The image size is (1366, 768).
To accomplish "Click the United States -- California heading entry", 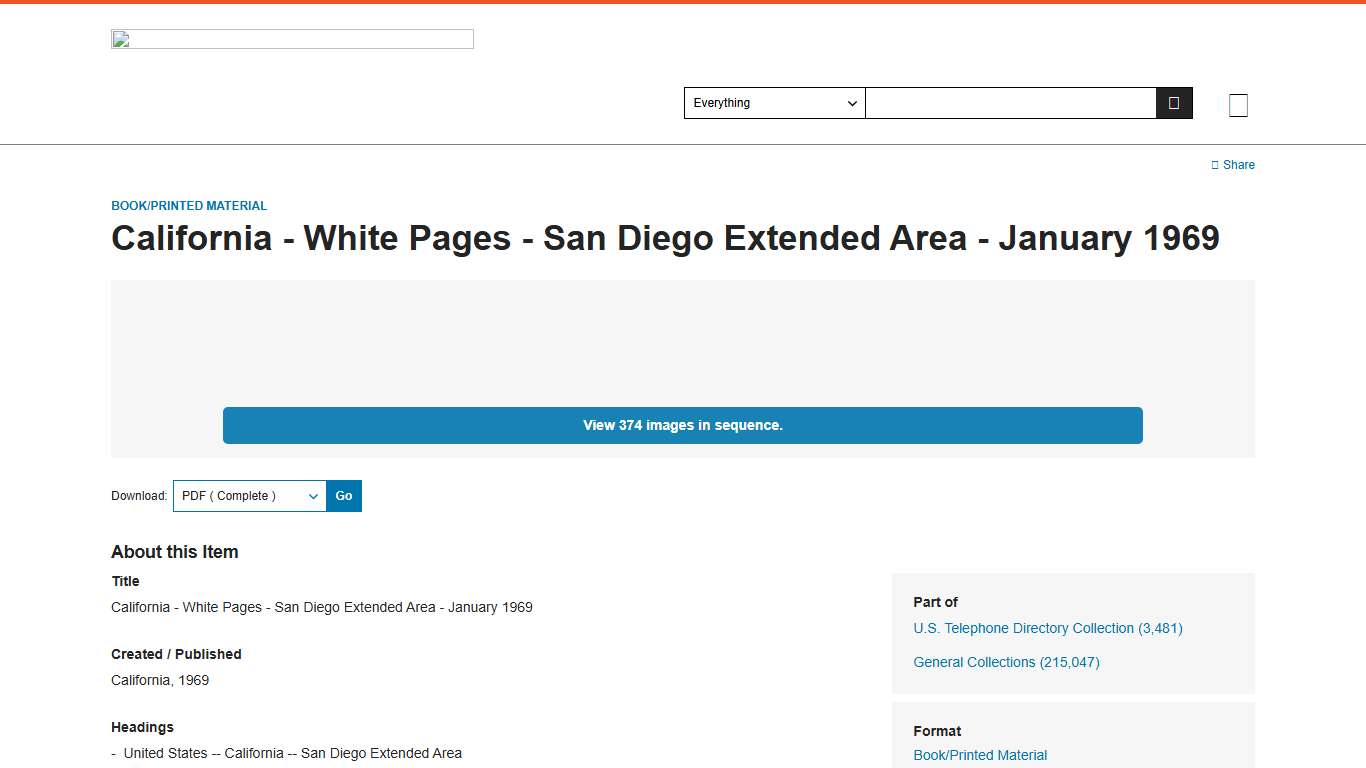I will coord(291,753).
